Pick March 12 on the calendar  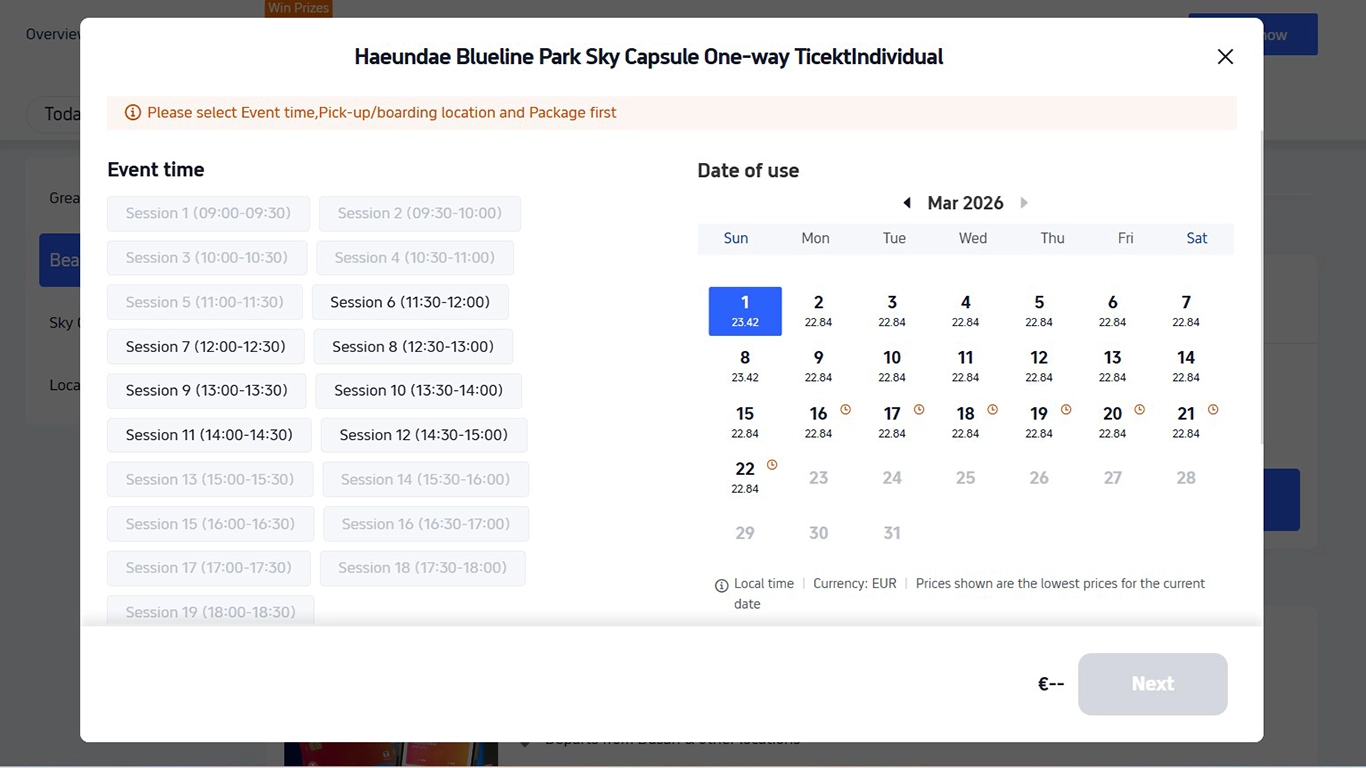pyautogui.click(x=1039, y=366)
